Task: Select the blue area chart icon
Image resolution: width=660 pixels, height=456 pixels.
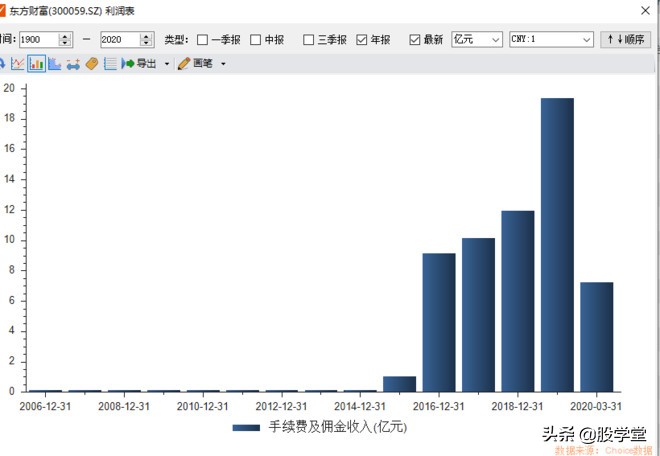Action: (55, 64)
